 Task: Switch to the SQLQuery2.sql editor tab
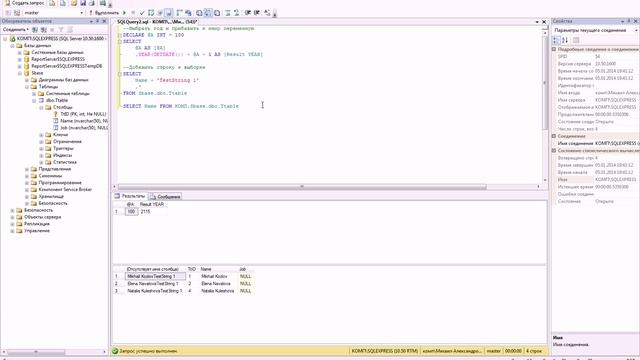pos(157,22)
